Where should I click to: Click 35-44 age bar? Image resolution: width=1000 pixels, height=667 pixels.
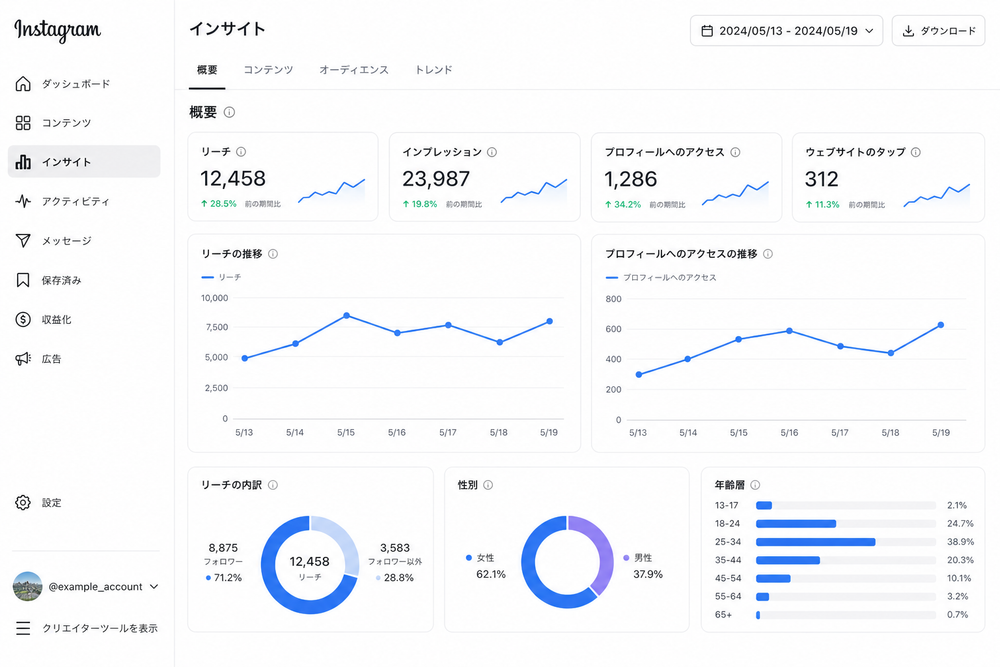(788, 561)
